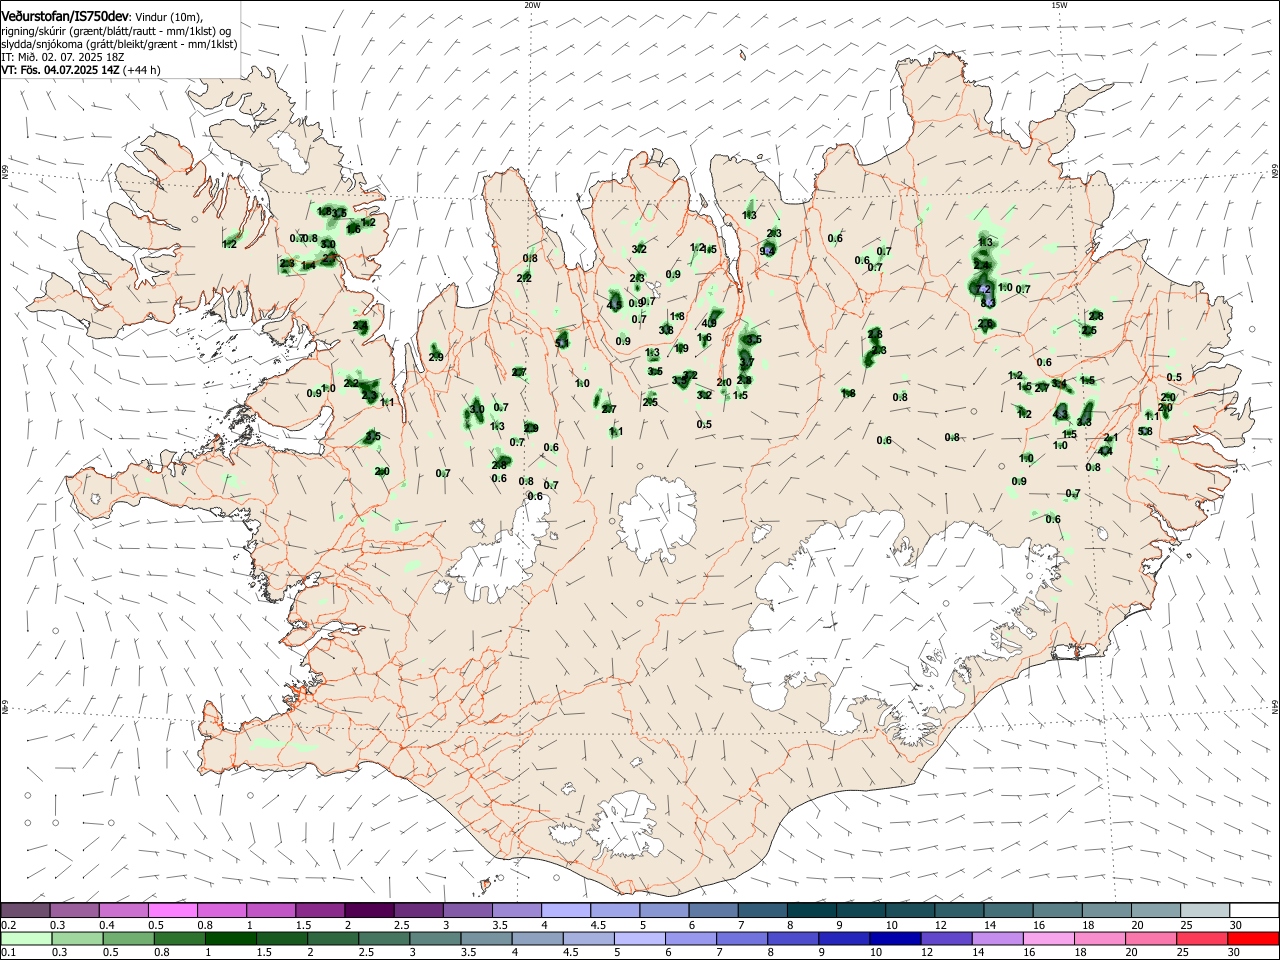1280x960 pixels.
Task: Select the lower legend lilac swatch starting at 14
Action: click(x=997, y=939)
